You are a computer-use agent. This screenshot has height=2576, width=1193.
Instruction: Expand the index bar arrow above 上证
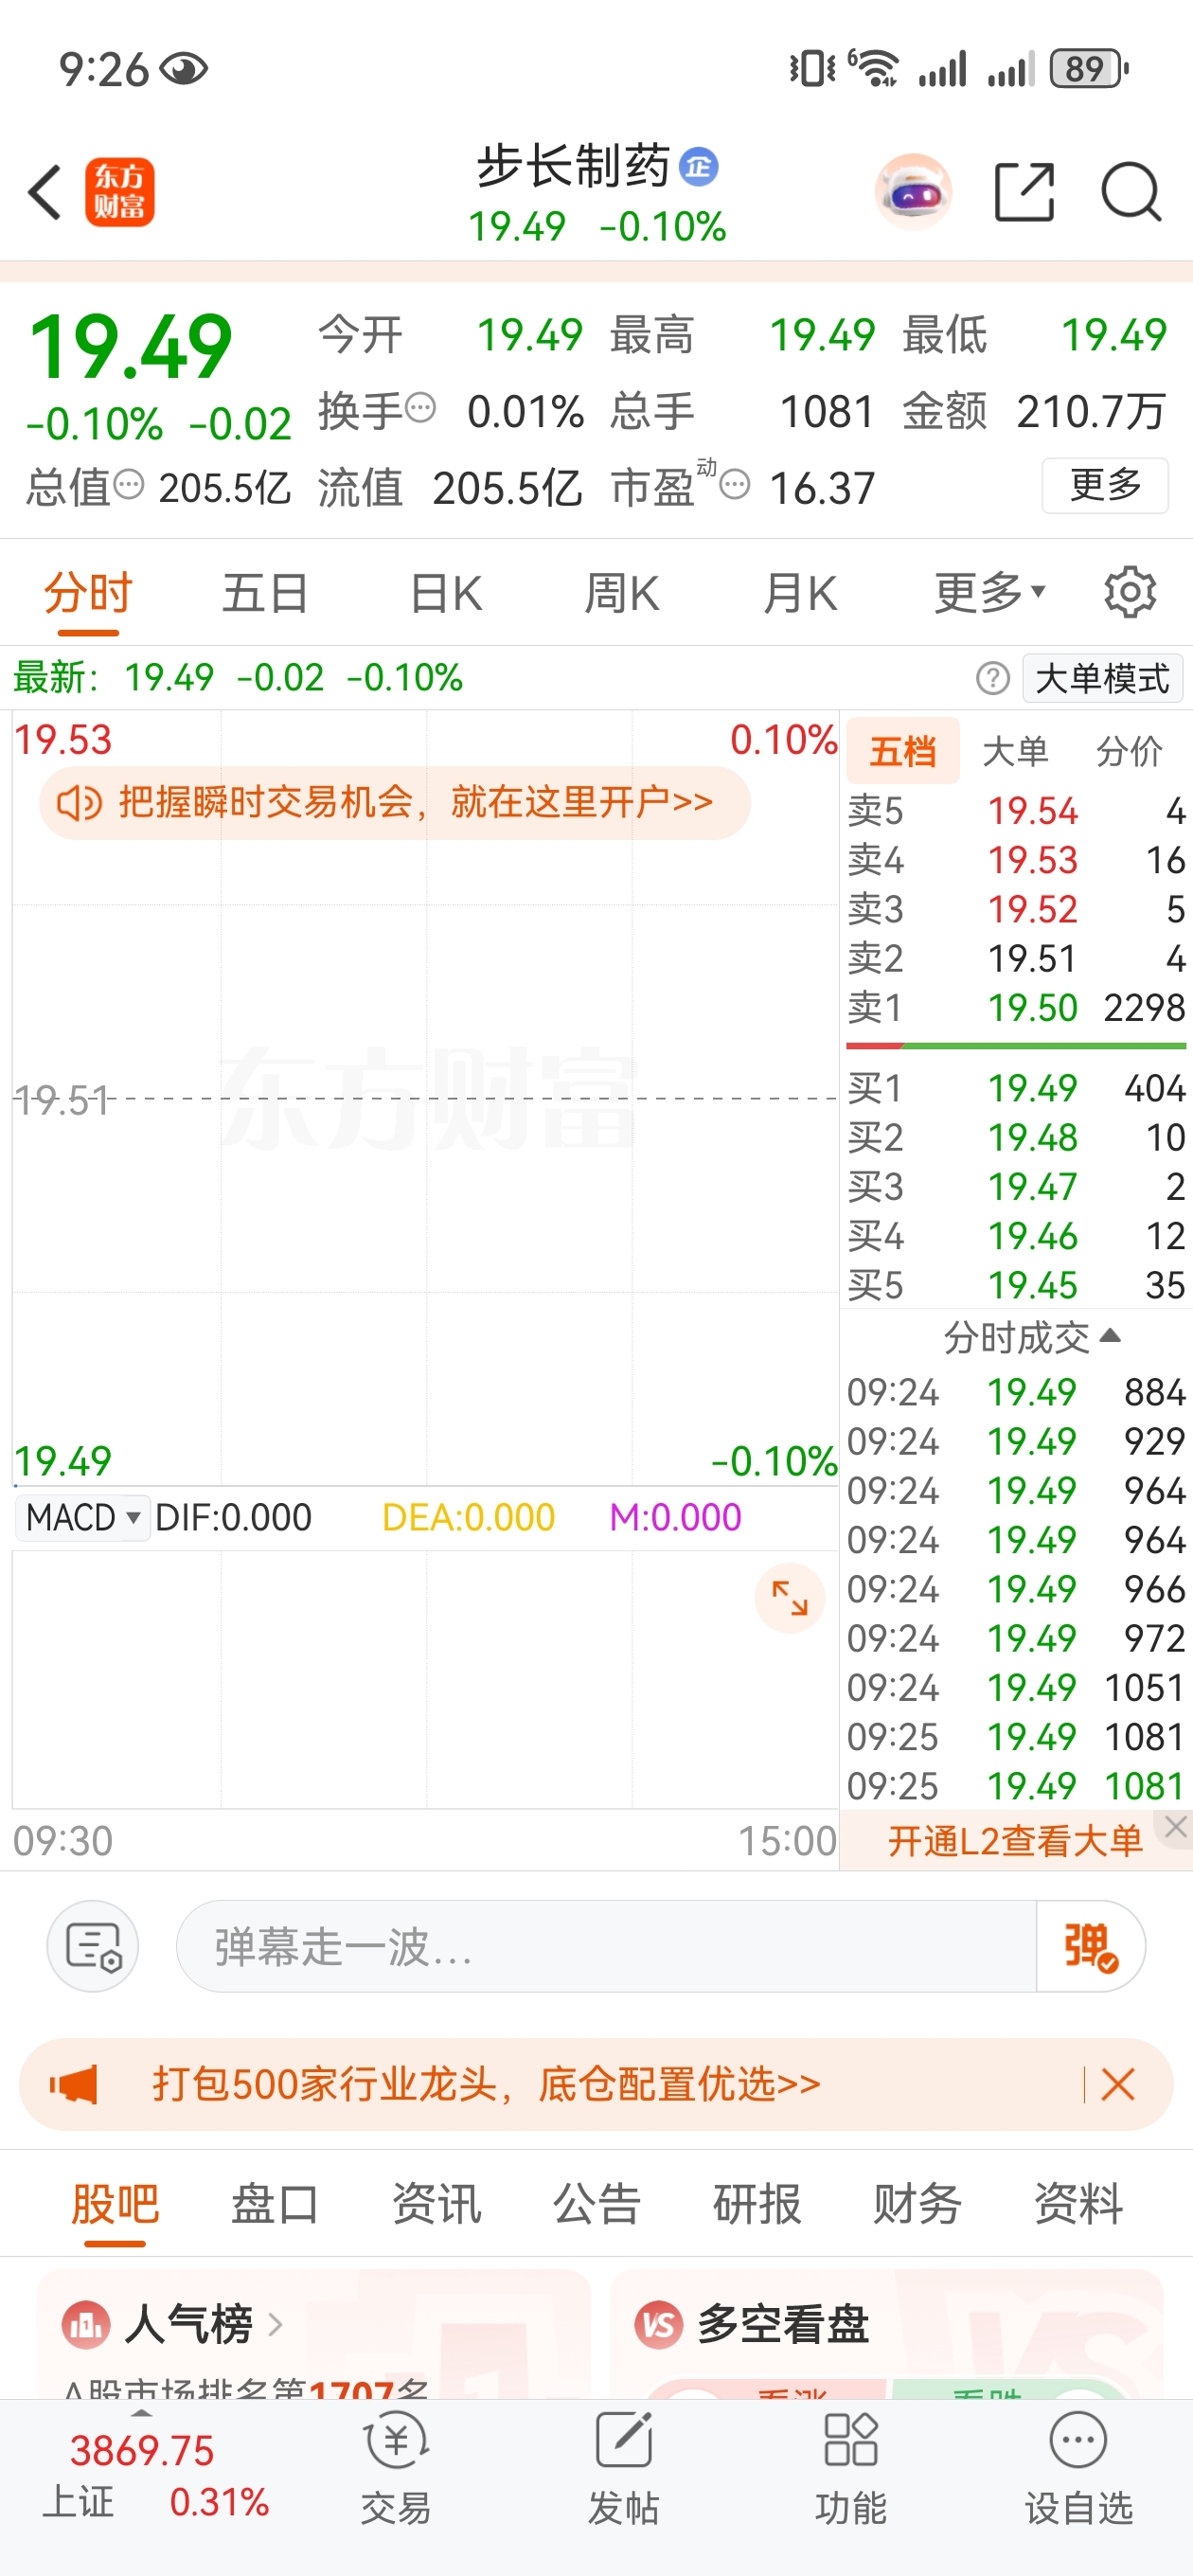point(142,2413)
